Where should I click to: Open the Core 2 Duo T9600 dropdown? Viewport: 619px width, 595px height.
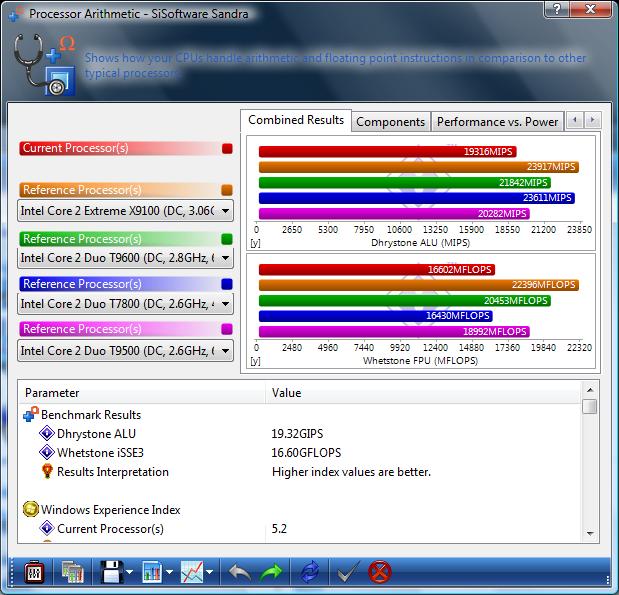(125, 258)
